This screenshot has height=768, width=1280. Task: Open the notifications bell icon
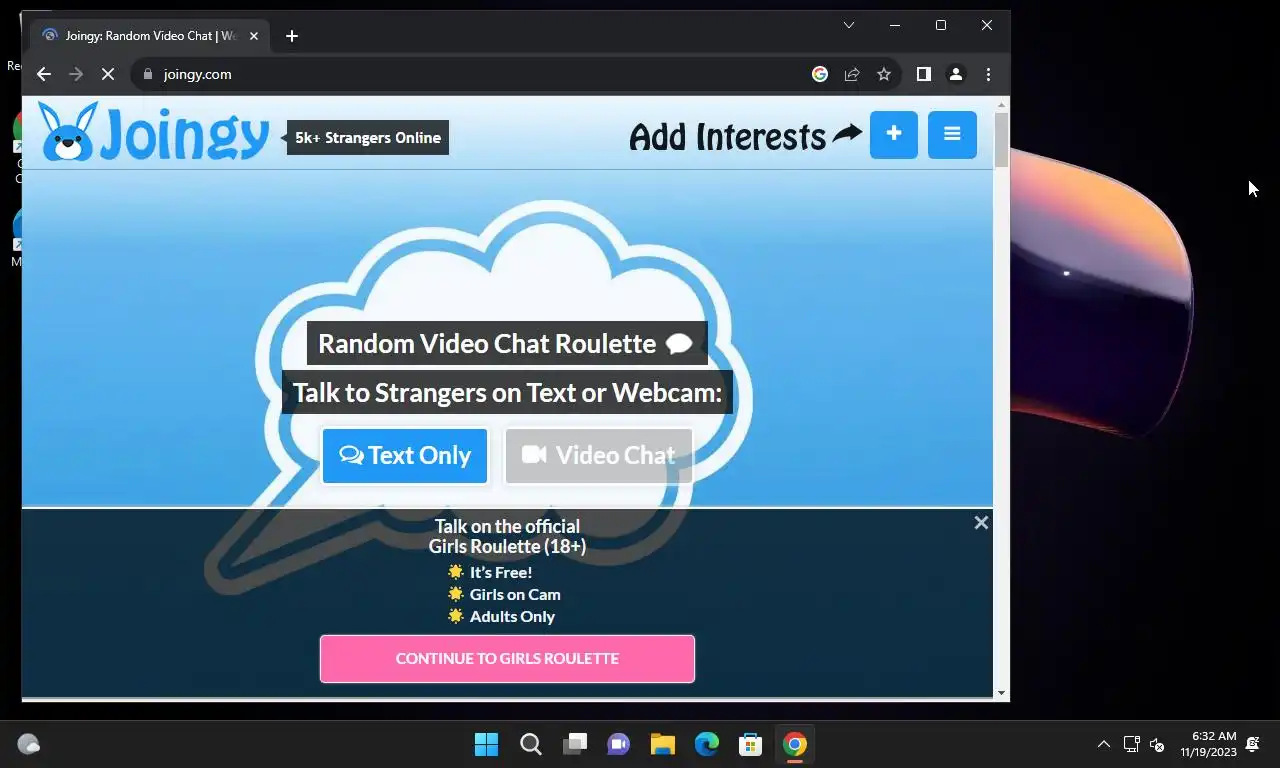(x=1253, y=744)
